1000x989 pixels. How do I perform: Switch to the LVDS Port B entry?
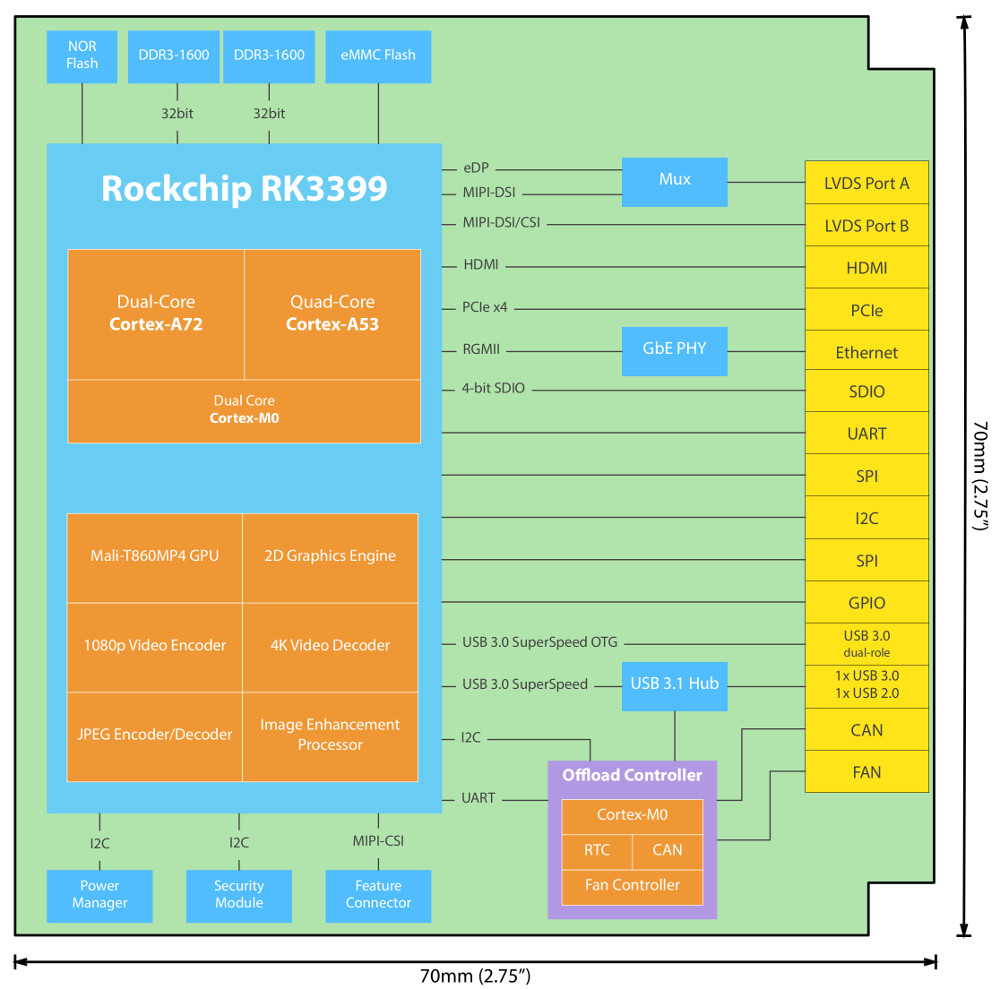pyautogui.click(x=866, y=226)
